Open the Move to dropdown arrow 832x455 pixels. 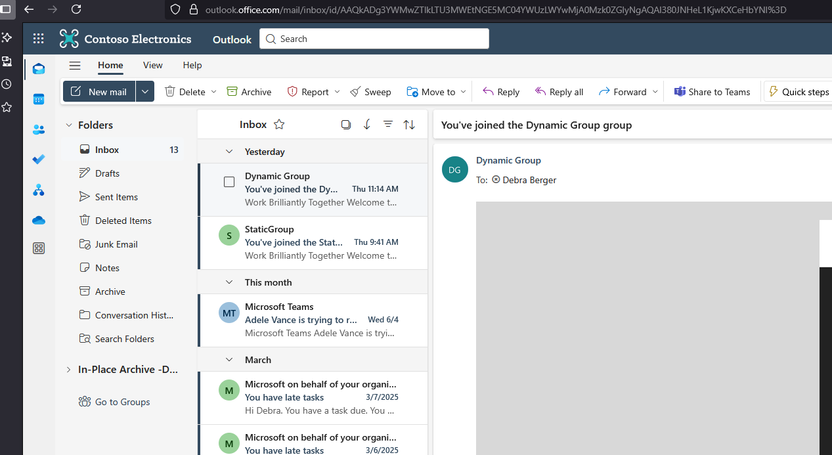pos(463,92)
